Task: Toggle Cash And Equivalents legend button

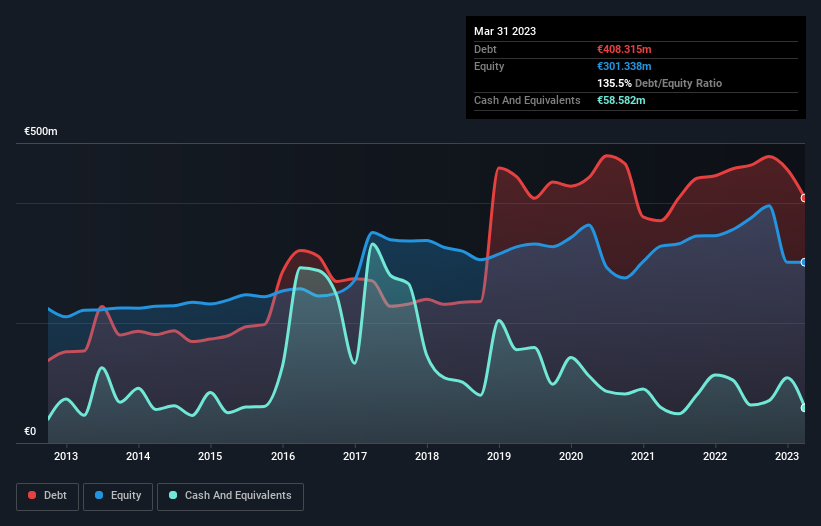Action: [x=230, y=496]
